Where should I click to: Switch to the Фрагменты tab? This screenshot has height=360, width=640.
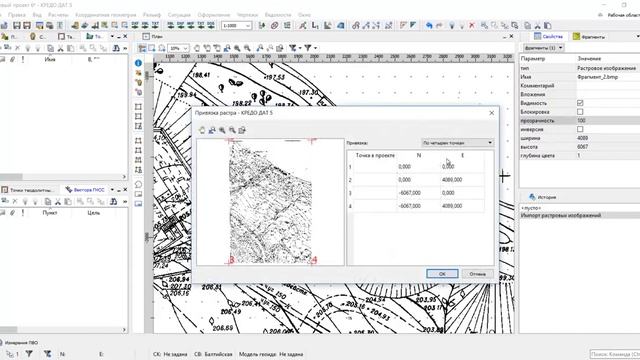[x=589, y=37]
